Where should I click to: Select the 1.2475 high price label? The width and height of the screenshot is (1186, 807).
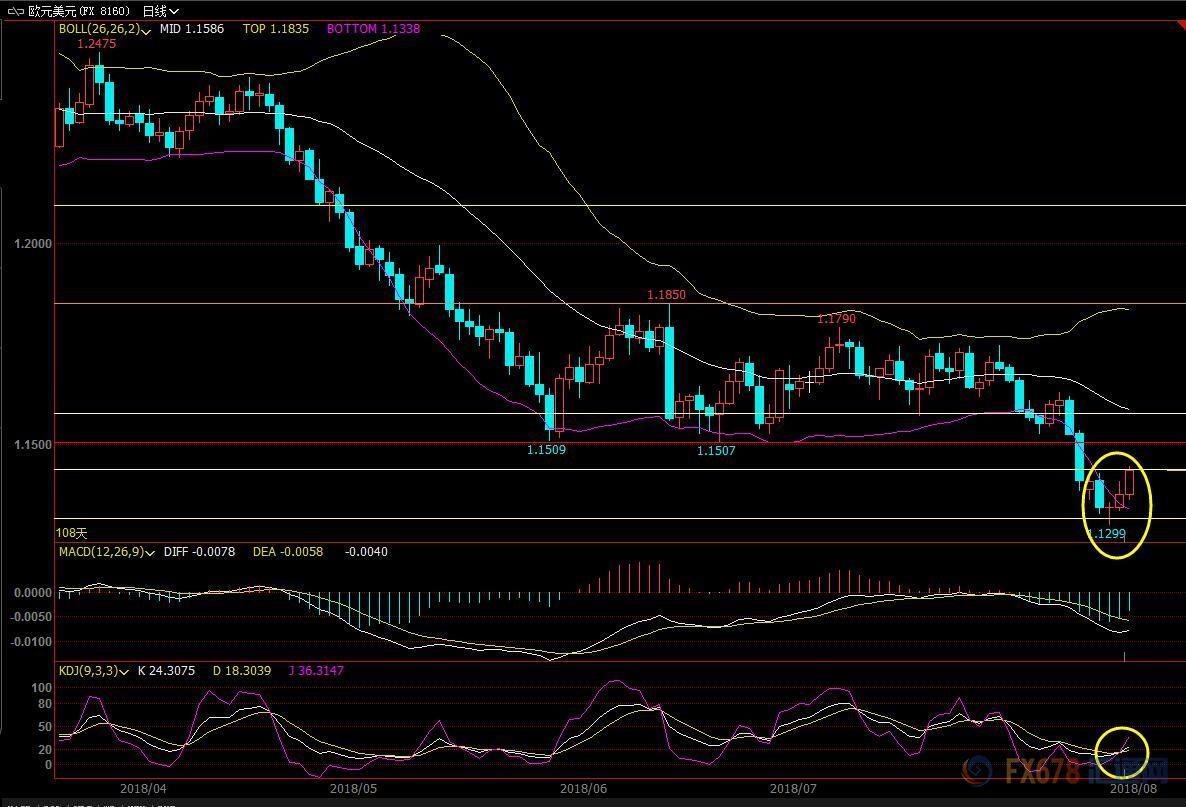[95, 44]
